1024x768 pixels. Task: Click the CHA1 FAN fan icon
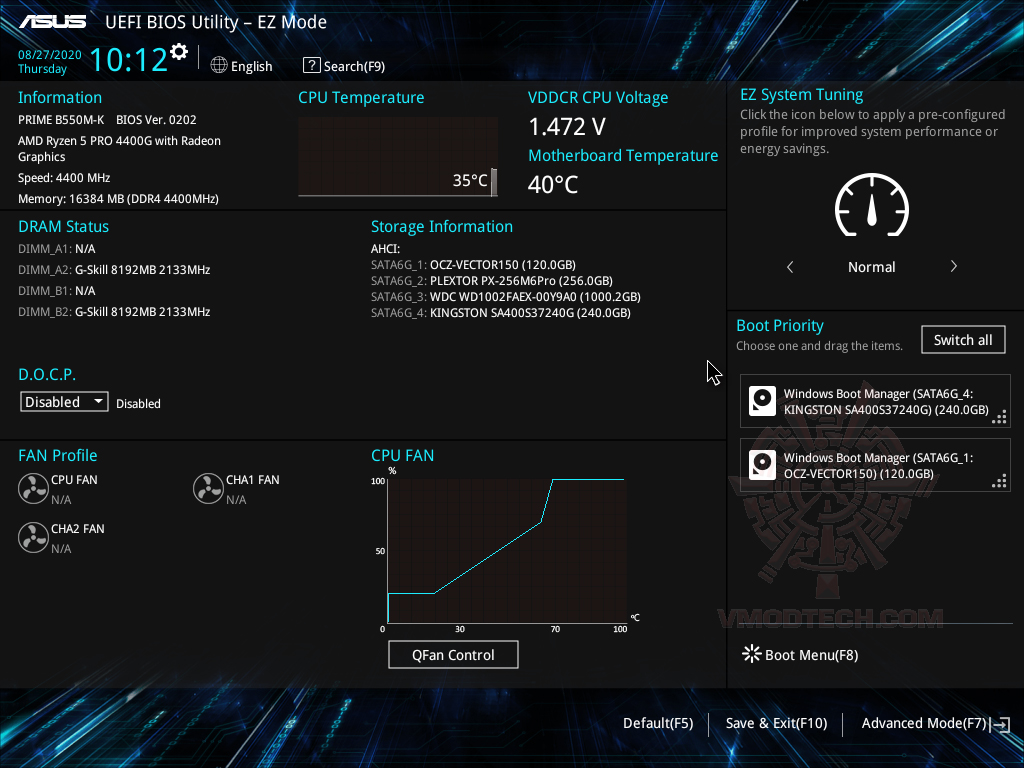click(x=208, y=488)
